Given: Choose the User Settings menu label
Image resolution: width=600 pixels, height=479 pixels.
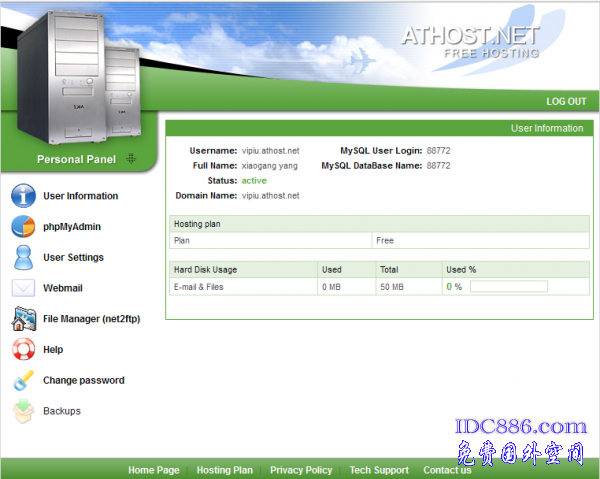Looking at the screenshot, I should [x=73, y=257].
